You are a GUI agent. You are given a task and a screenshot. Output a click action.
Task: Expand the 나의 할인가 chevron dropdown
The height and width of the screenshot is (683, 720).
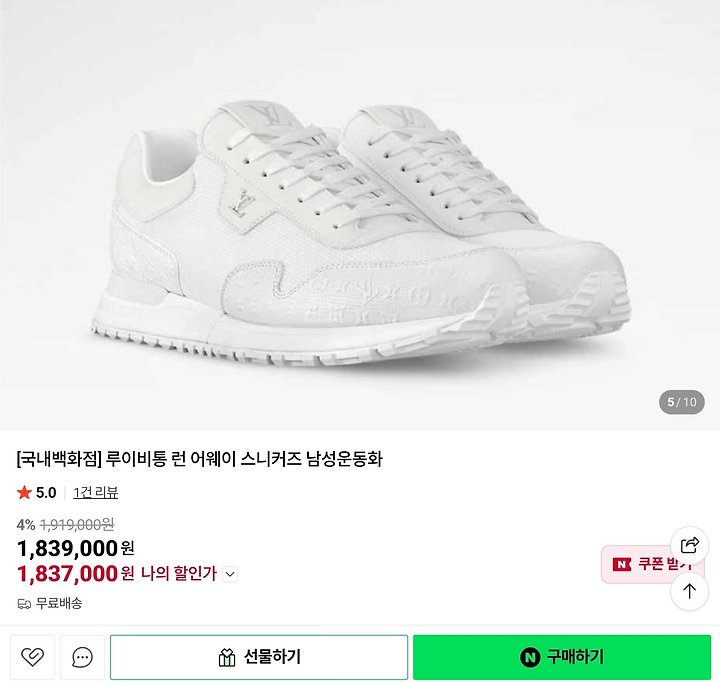[230, 574]
